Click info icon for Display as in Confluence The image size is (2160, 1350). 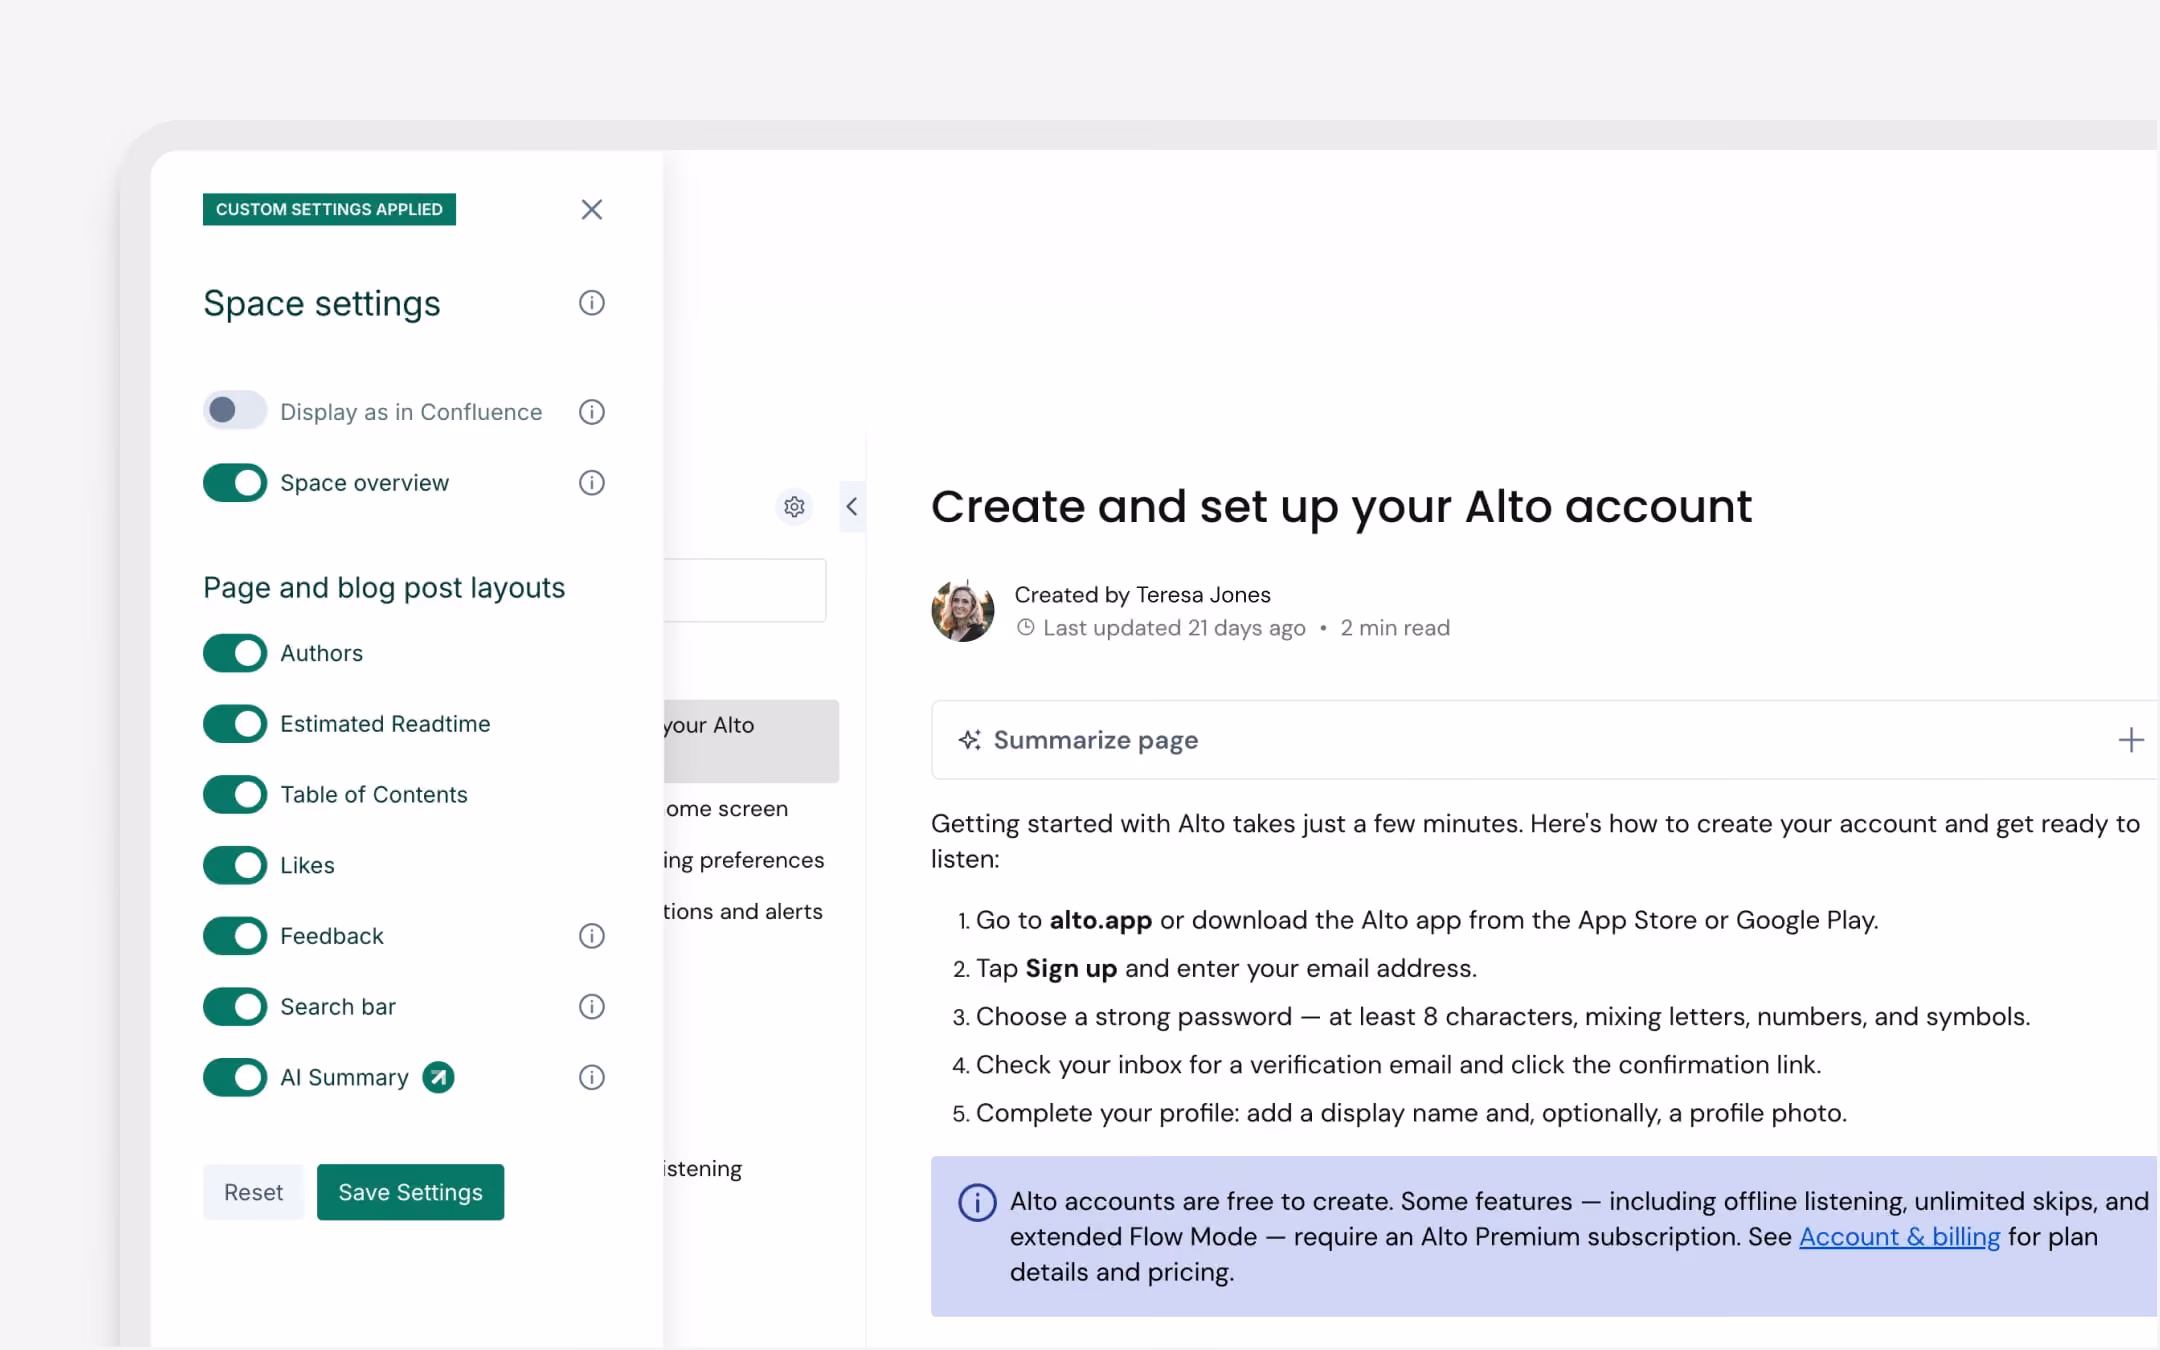click(x=591, y=412)
